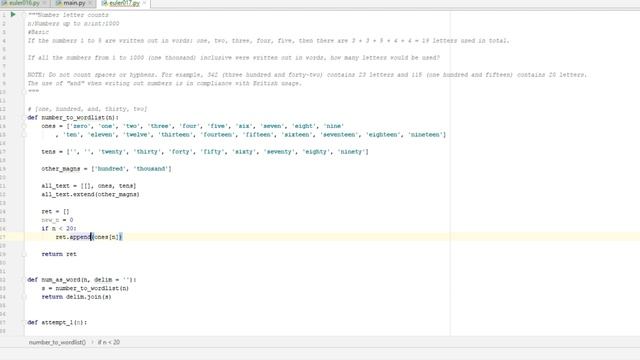This screenshot has width=640, height=360.
Task: Collapse the attempt_1 function definition
Action: 24,322
